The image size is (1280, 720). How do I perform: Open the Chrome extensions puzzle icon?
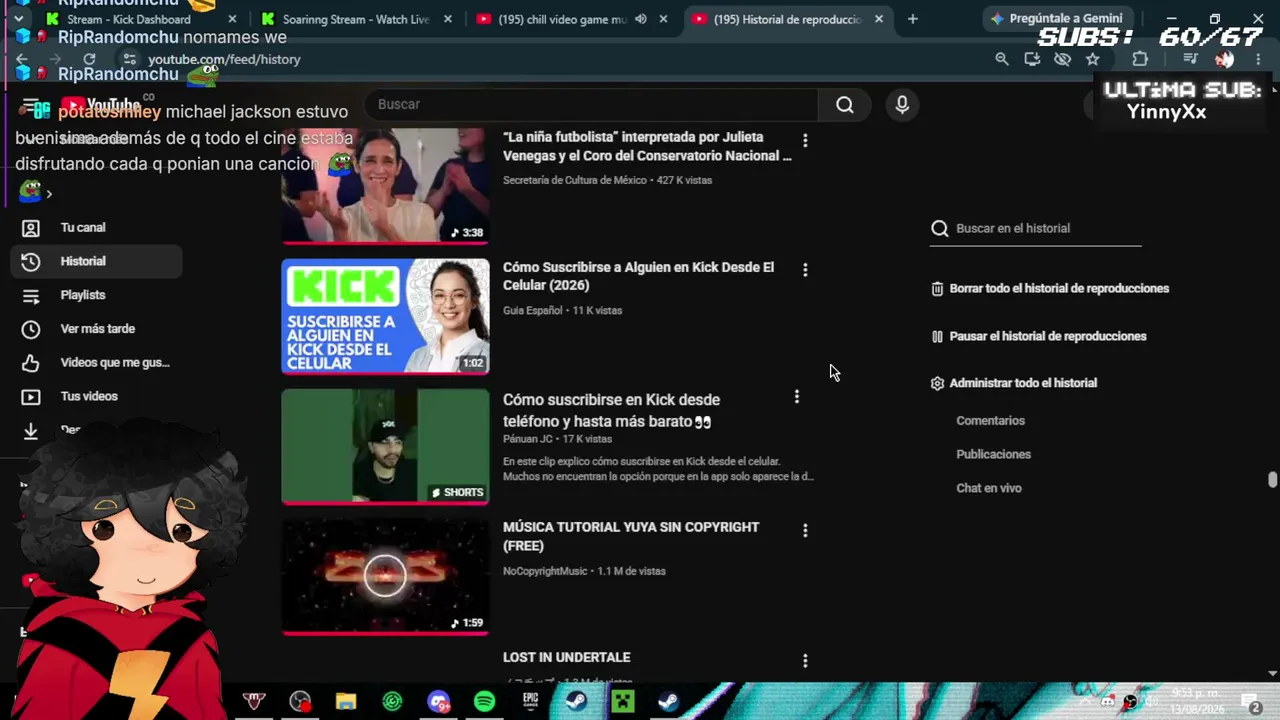[x=1140, y=59]
